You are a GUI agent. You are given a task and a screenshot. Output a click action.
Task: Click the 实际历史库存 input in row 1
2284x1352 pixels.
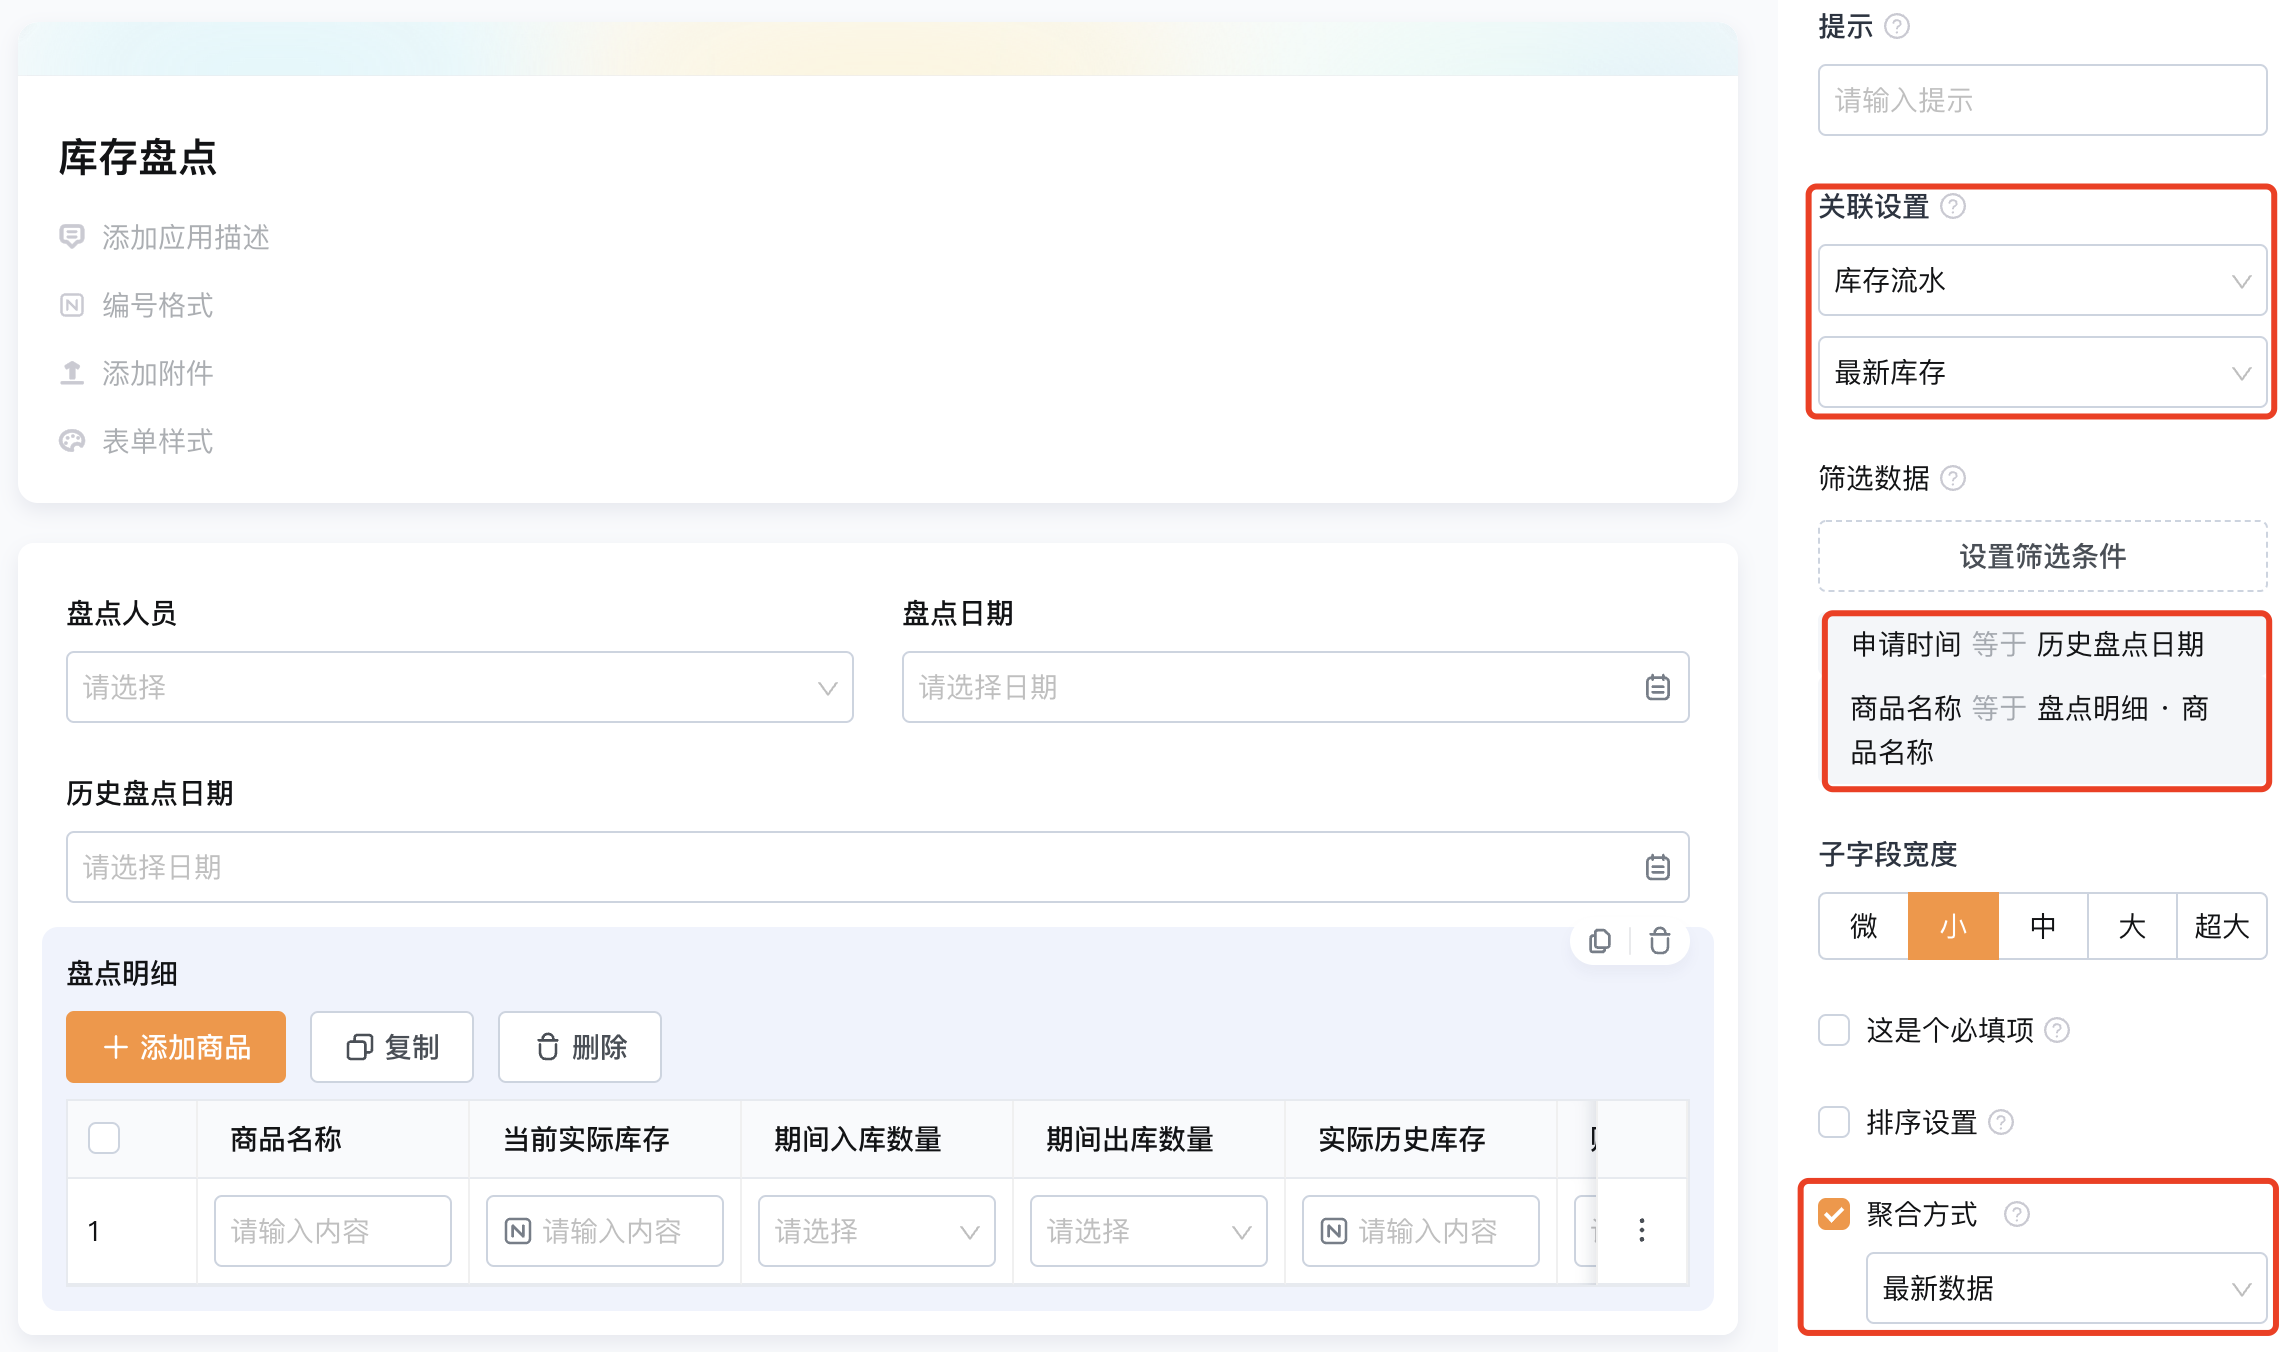click(1421, 1231)
